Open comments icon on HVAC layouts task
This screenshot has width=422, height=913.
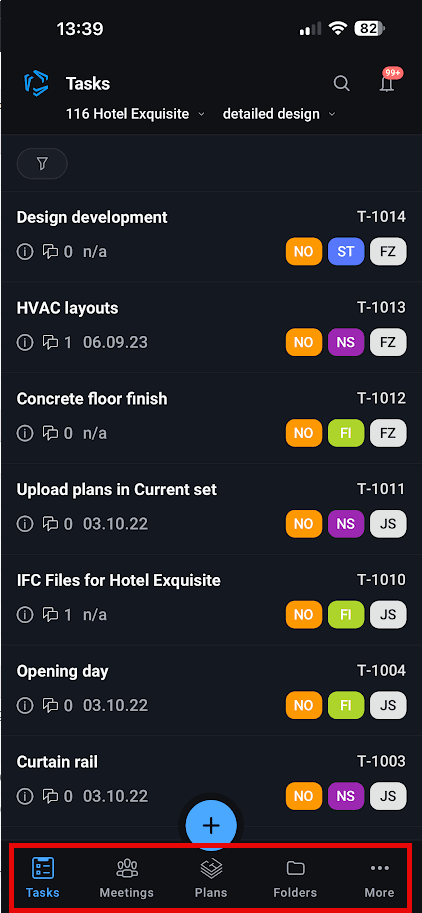pos(51,342)
